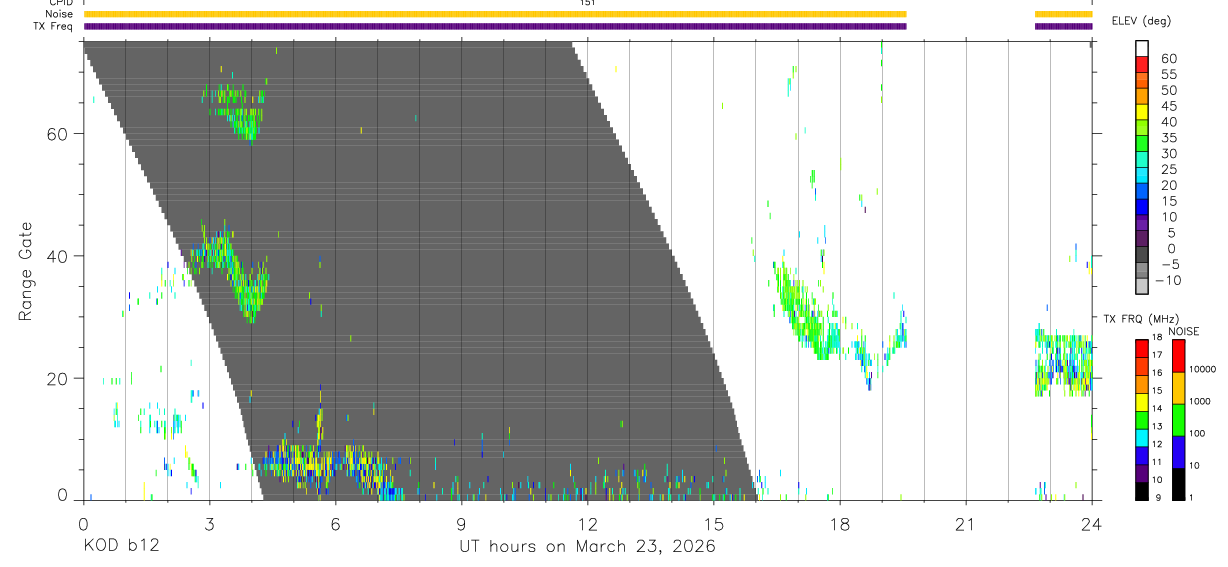Click the "12" tick on the UT hours axis
The height and width of the screenshot is (567, 1228).
coord(587,523)
